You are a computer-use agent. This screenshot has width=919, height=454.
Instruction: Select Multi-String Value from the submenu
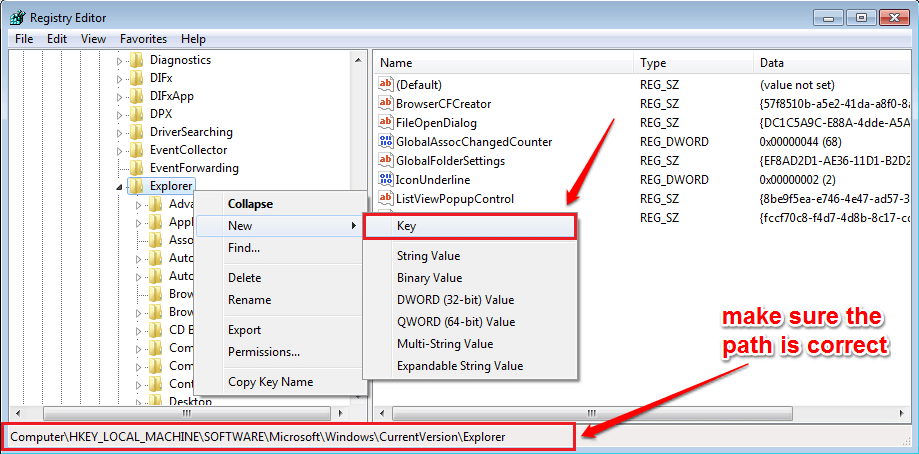[470, 343]
